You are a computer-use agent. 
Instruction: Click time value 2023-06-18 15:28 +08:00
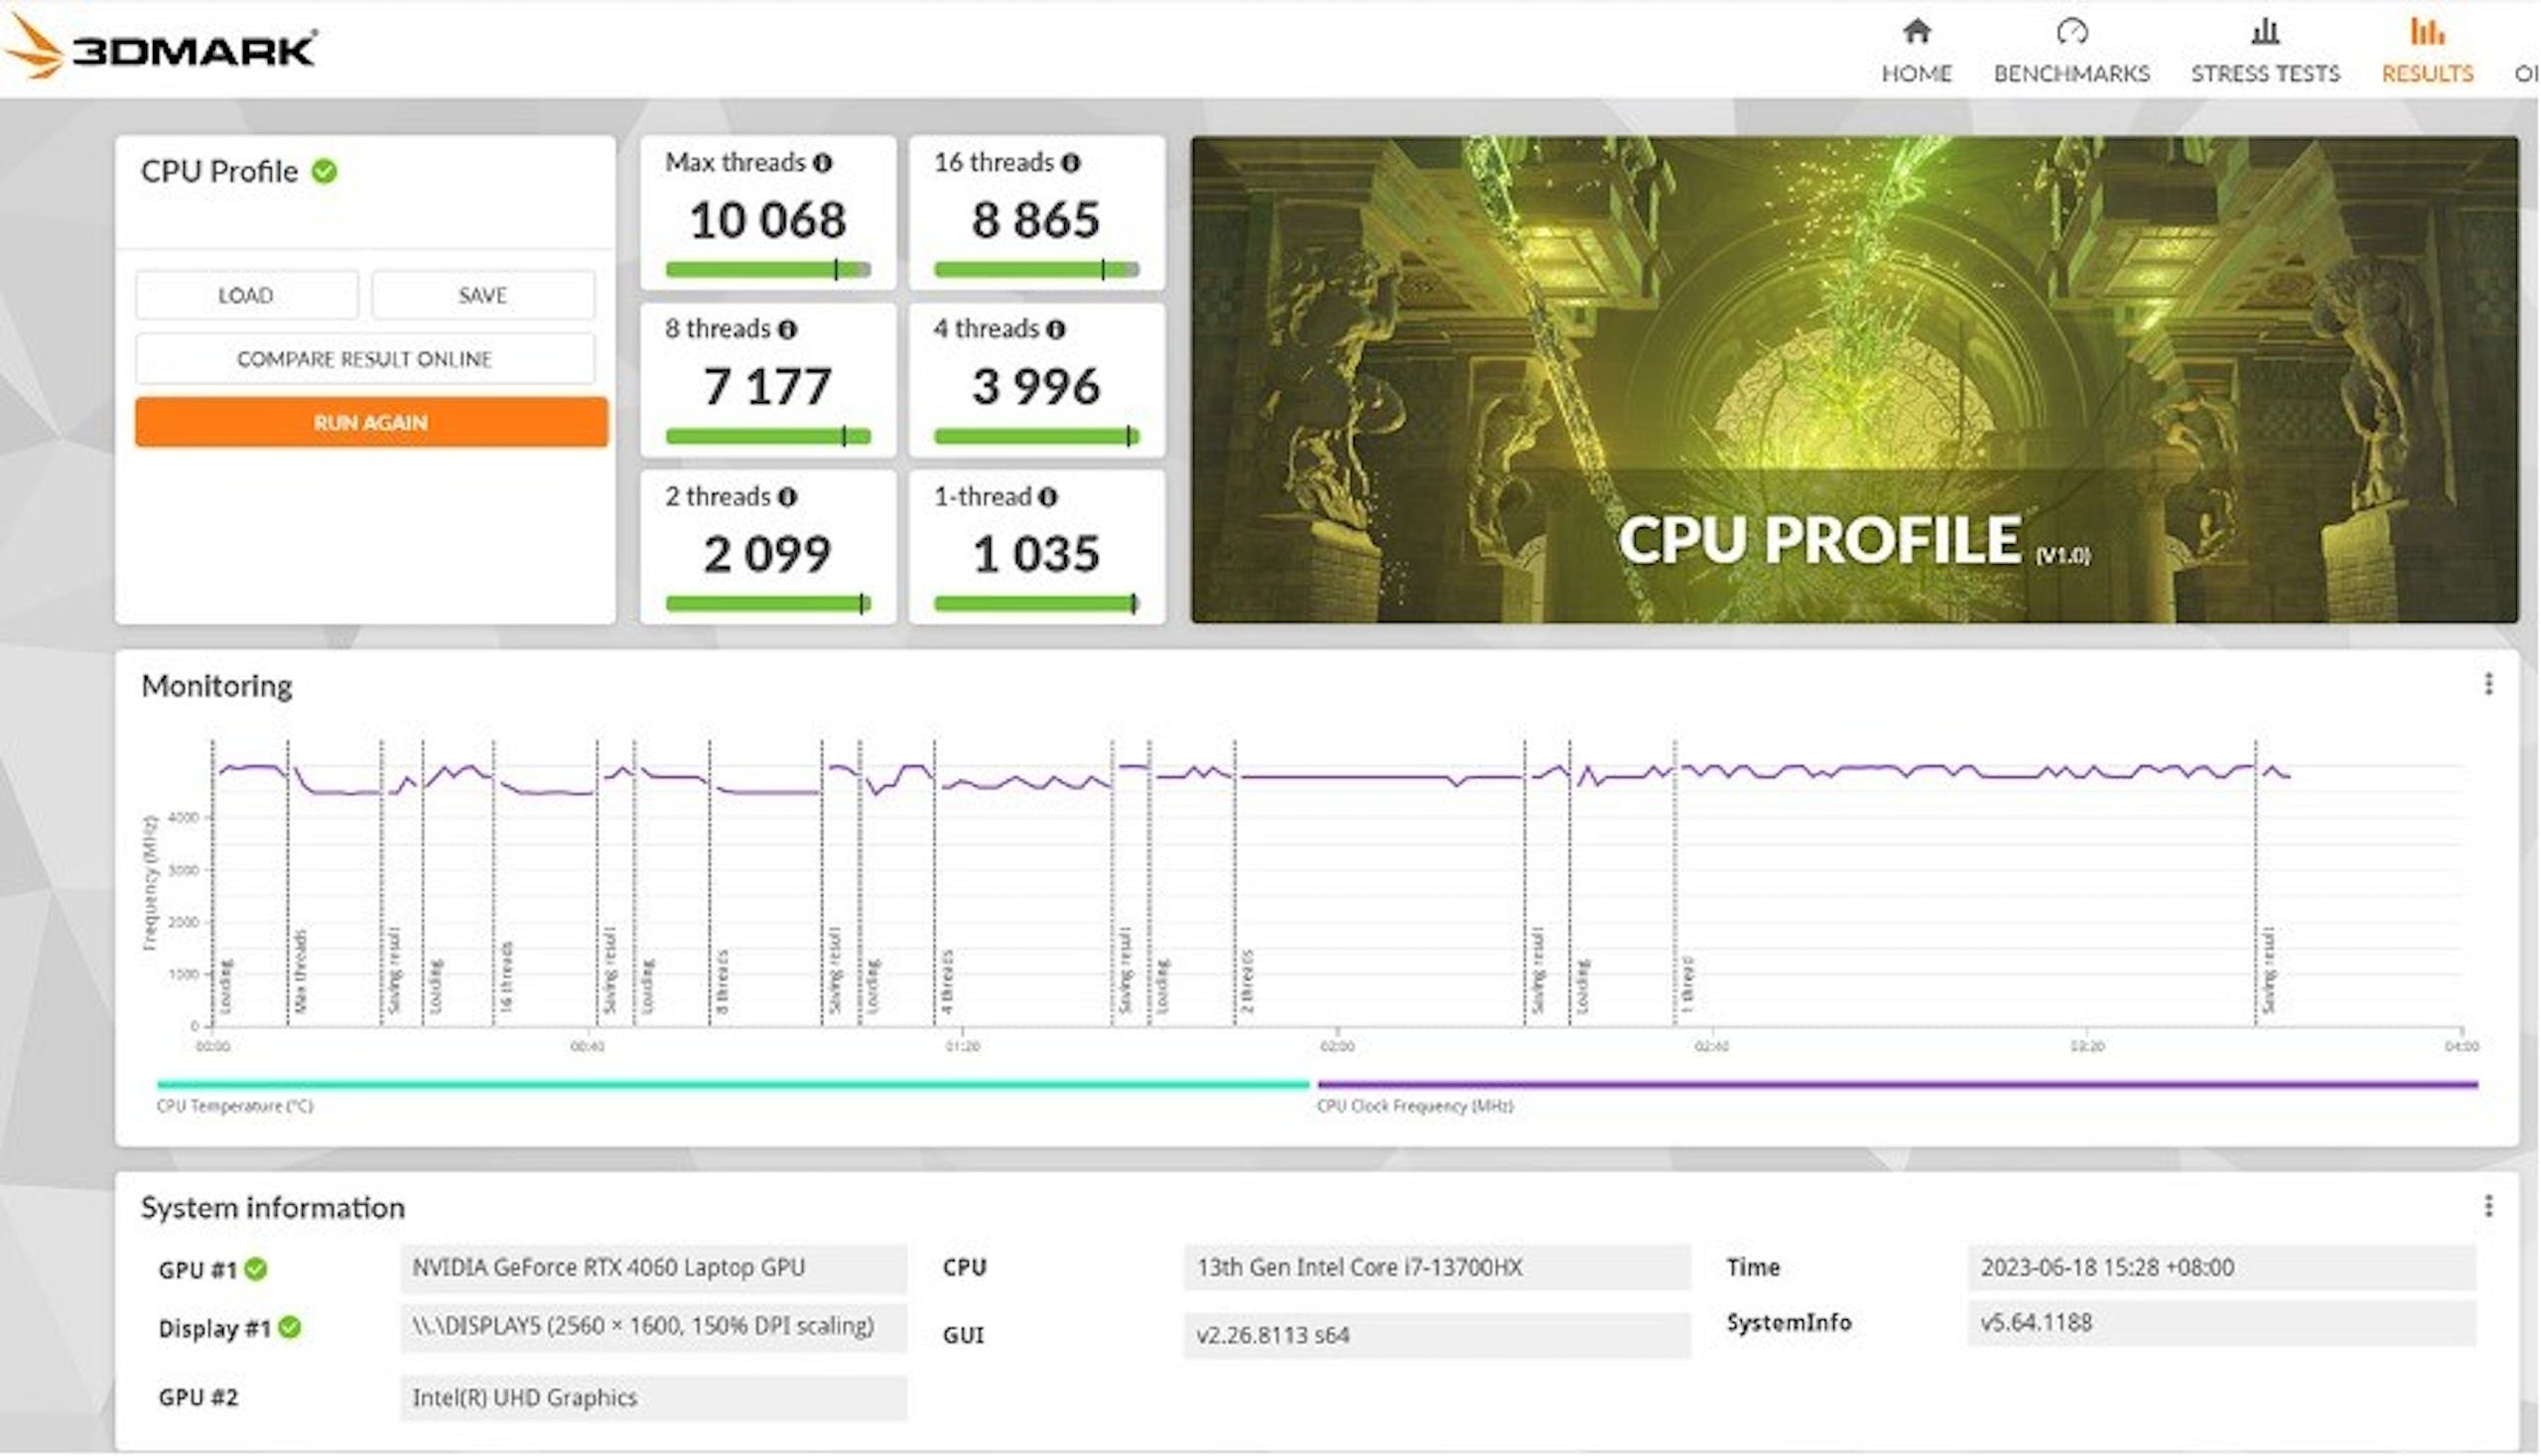pyautogui.click(x=2222, y=1267)
